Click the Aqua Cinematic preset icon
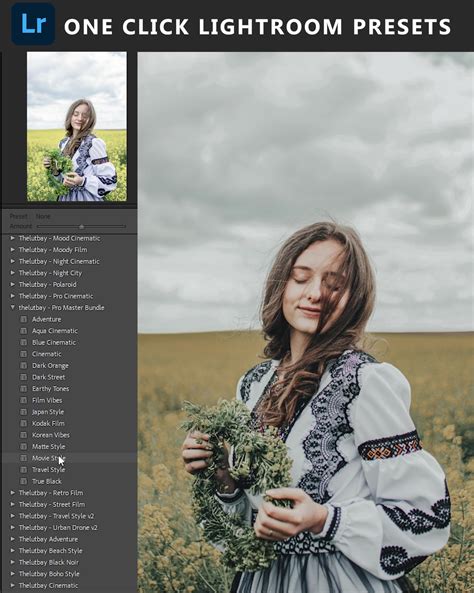 coord(23,331)
